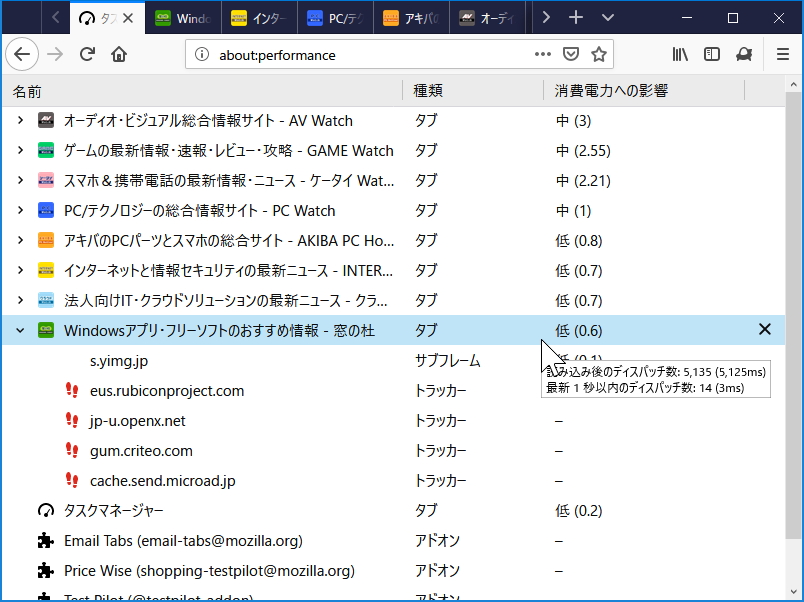Click the 窓の杜 row favicon
Screen dimensions: 804x602
click(46, 330)
